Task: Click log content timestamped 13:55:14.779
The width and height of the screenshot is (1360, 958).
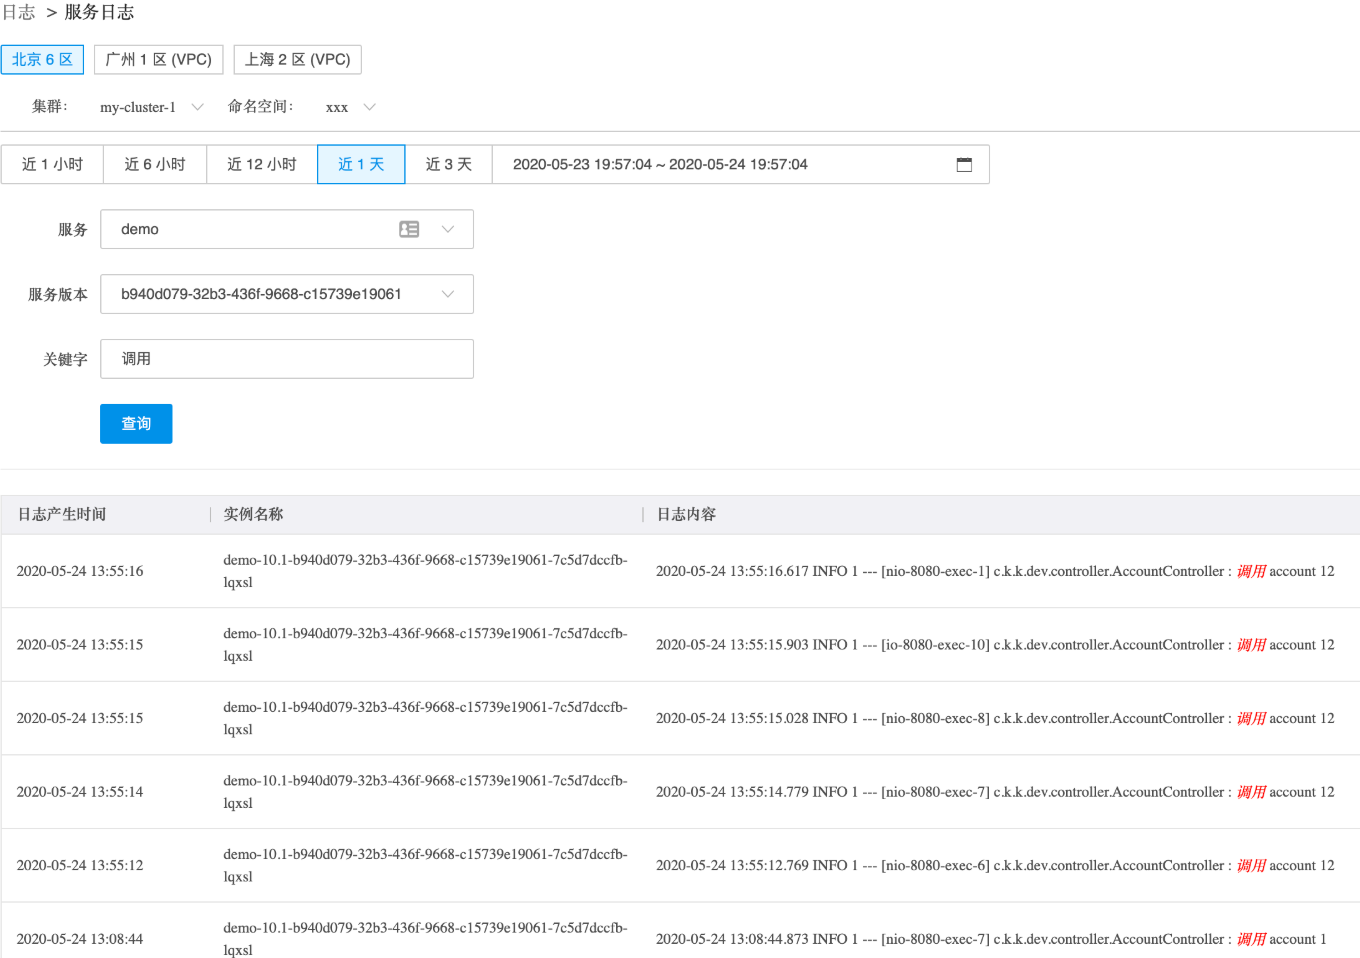Action: [x=995, y=792]
